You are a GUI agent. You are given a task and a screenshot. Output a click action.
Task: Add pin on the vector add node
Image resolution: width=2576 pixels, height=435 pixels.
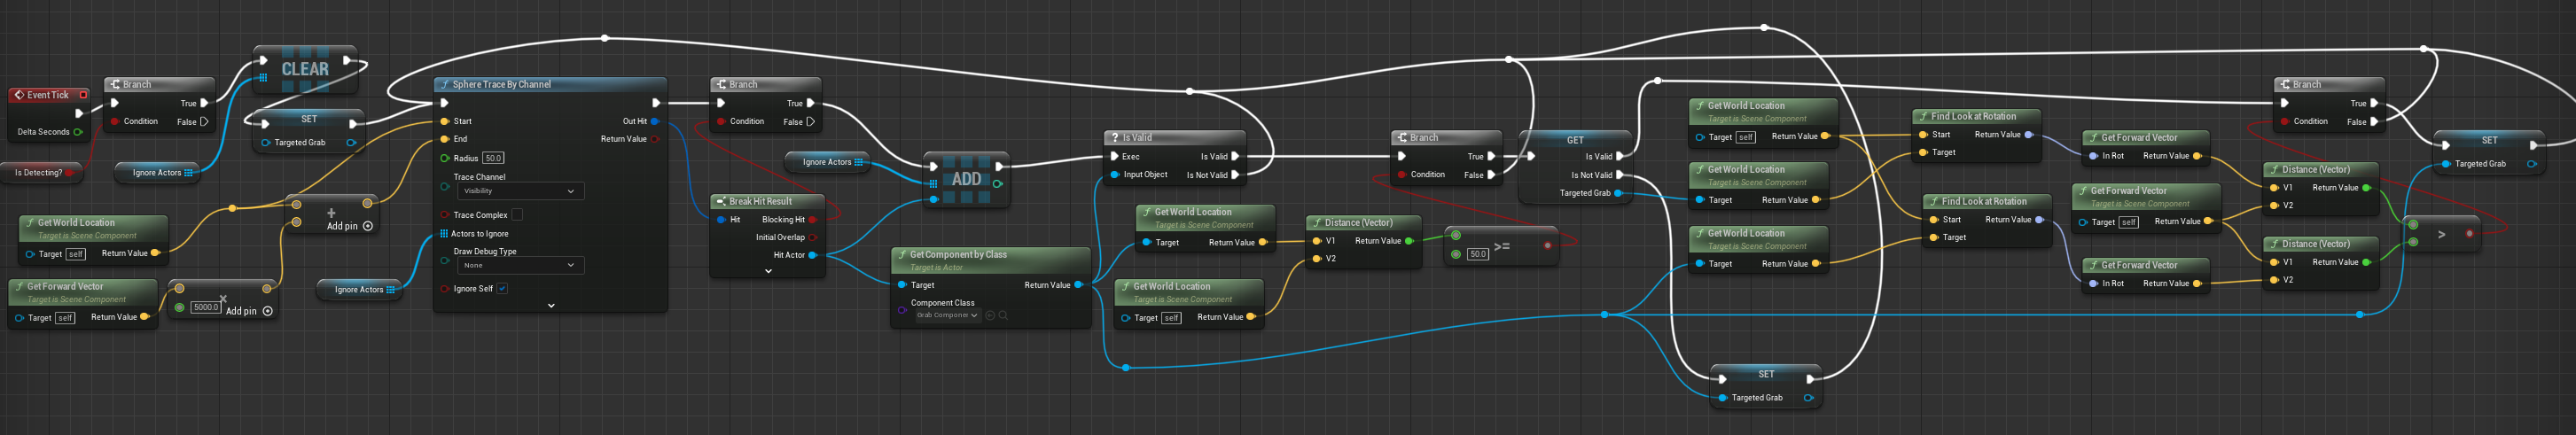point(350,226)
